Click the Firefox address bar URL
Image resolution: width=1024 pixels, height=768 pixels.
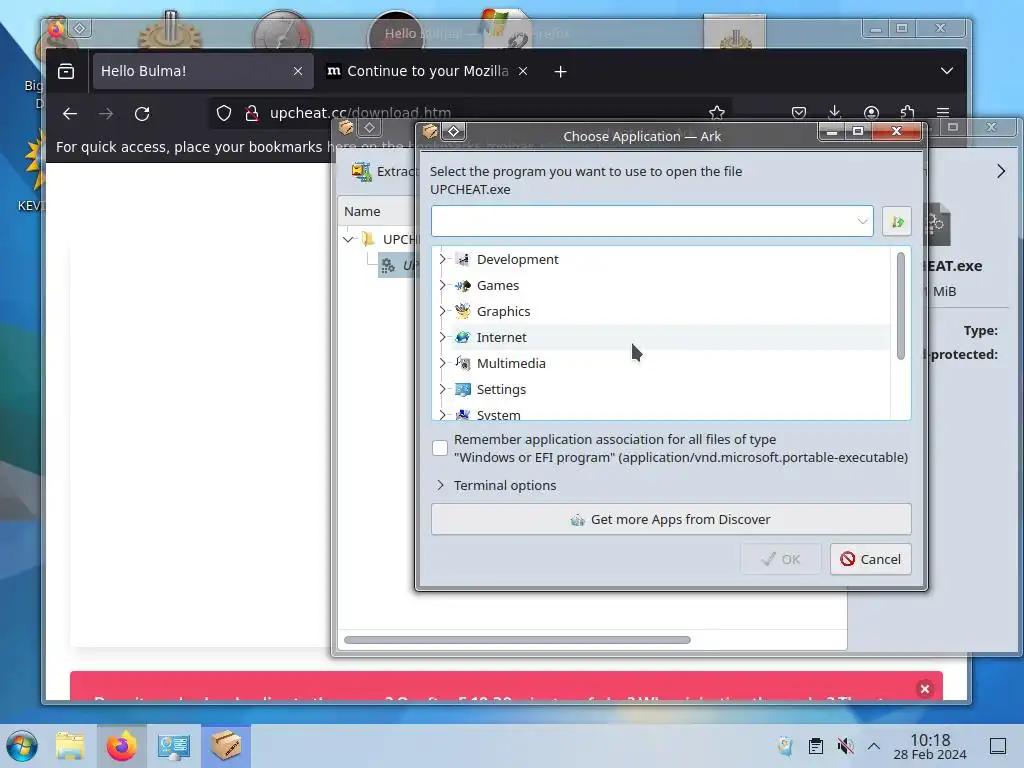[360, 113]
